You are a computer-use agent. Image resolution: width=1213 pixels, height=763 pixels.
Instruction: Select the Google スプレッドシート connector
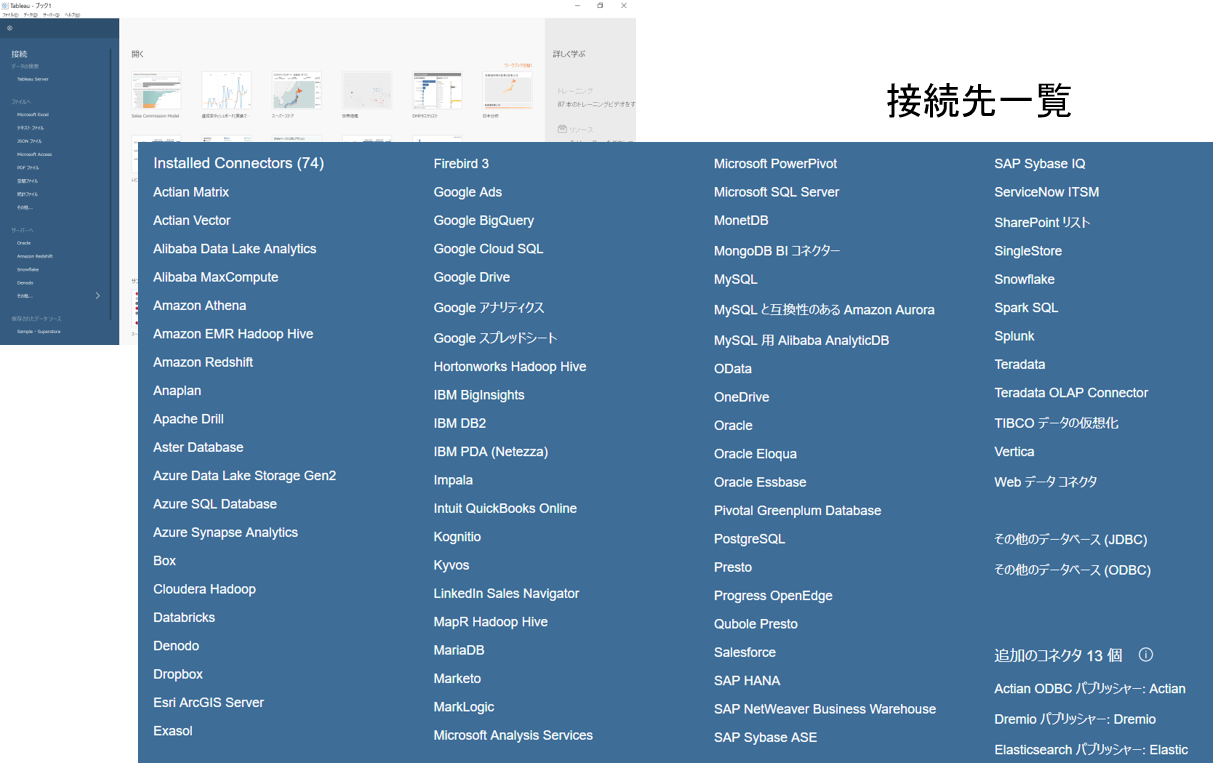tap(496, 338)
